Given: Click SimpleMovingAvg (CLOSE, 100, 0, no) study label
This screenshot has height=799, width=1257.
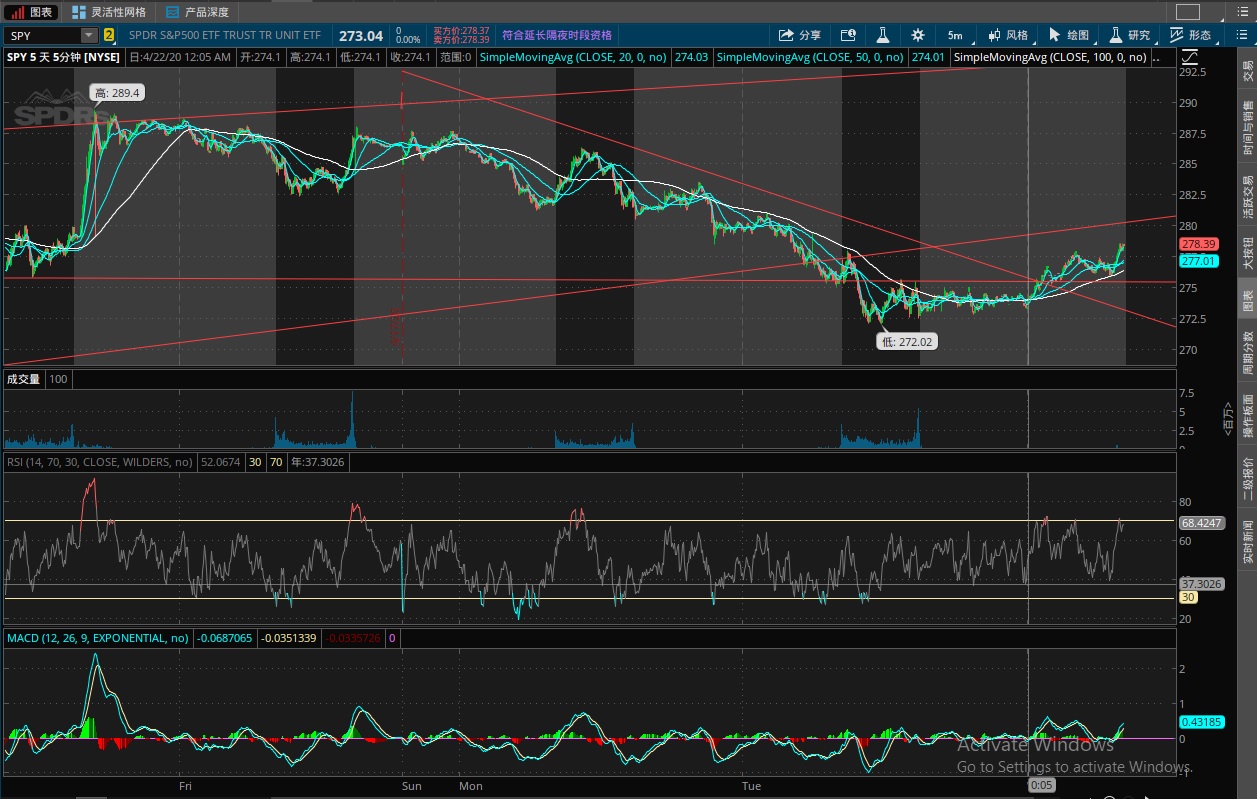Looking at the screenshot, I should (1050, 57).
